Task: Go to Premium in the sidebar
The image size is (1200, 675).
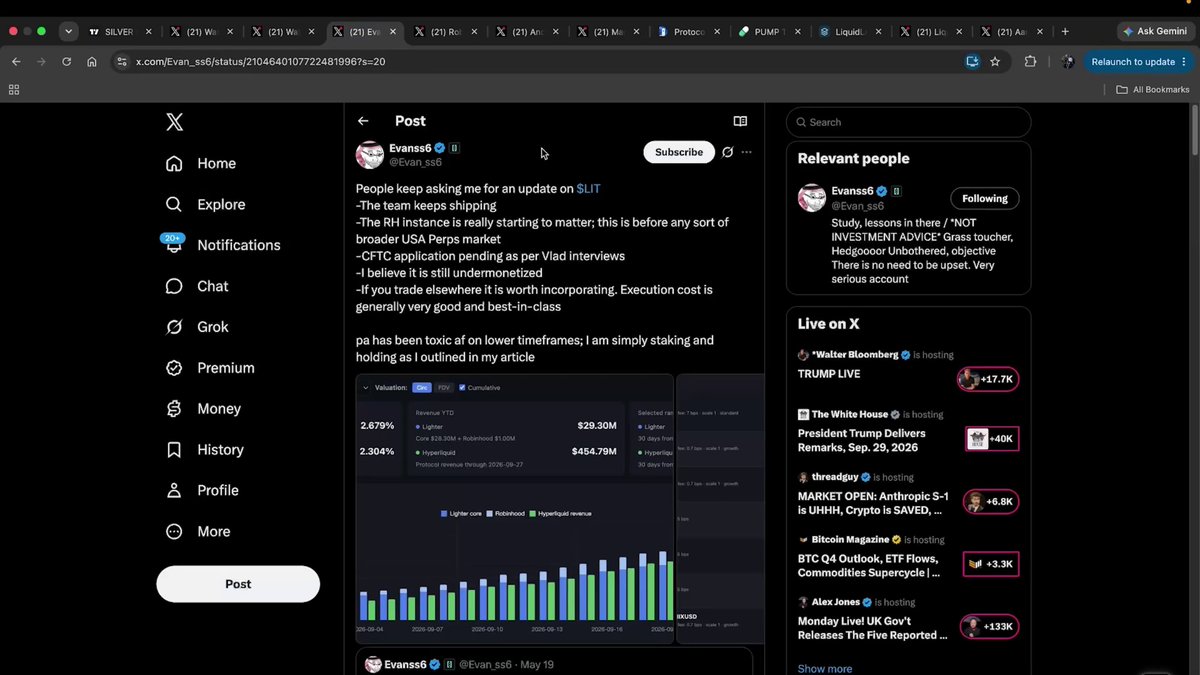Action: [211, 368]
